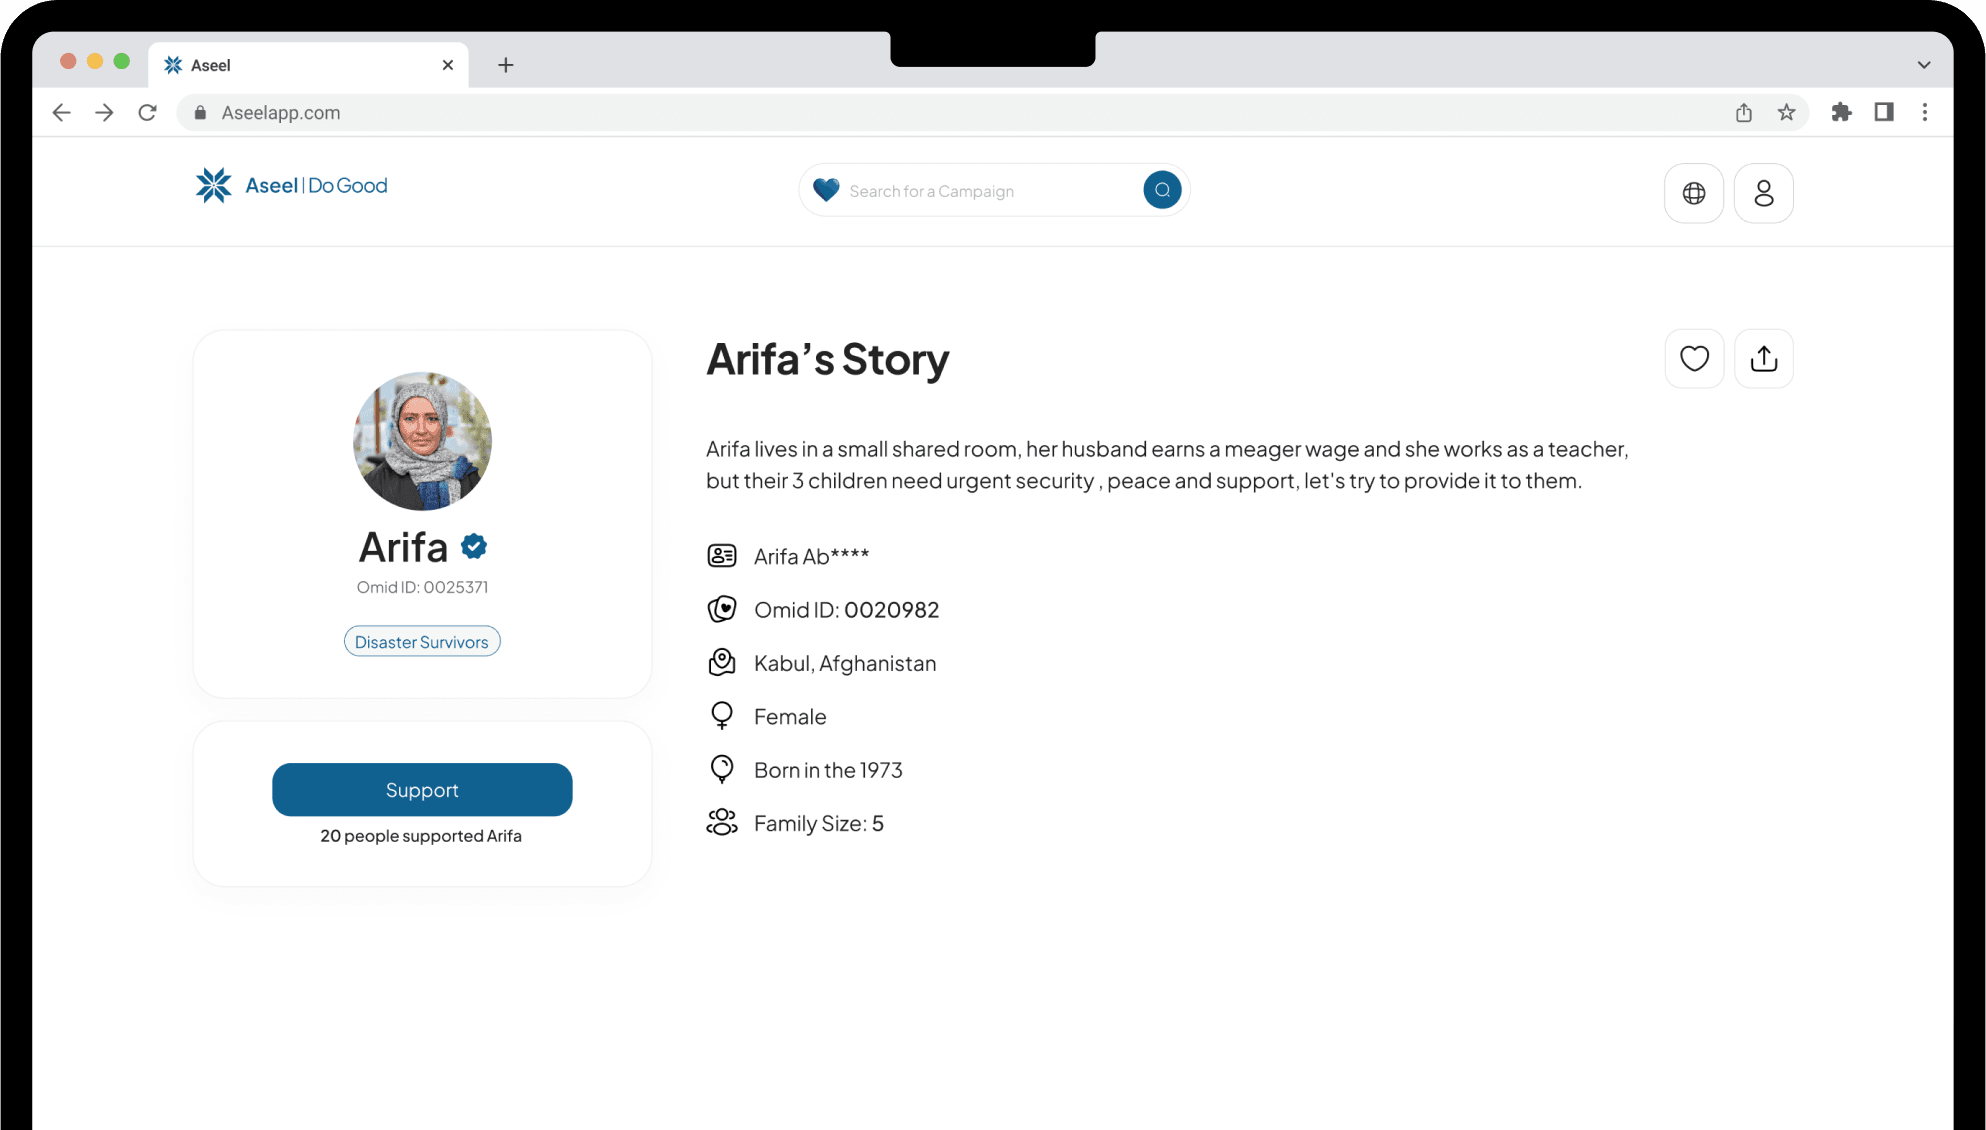Click the browser extensions puzzle icon

(1841, 113)
